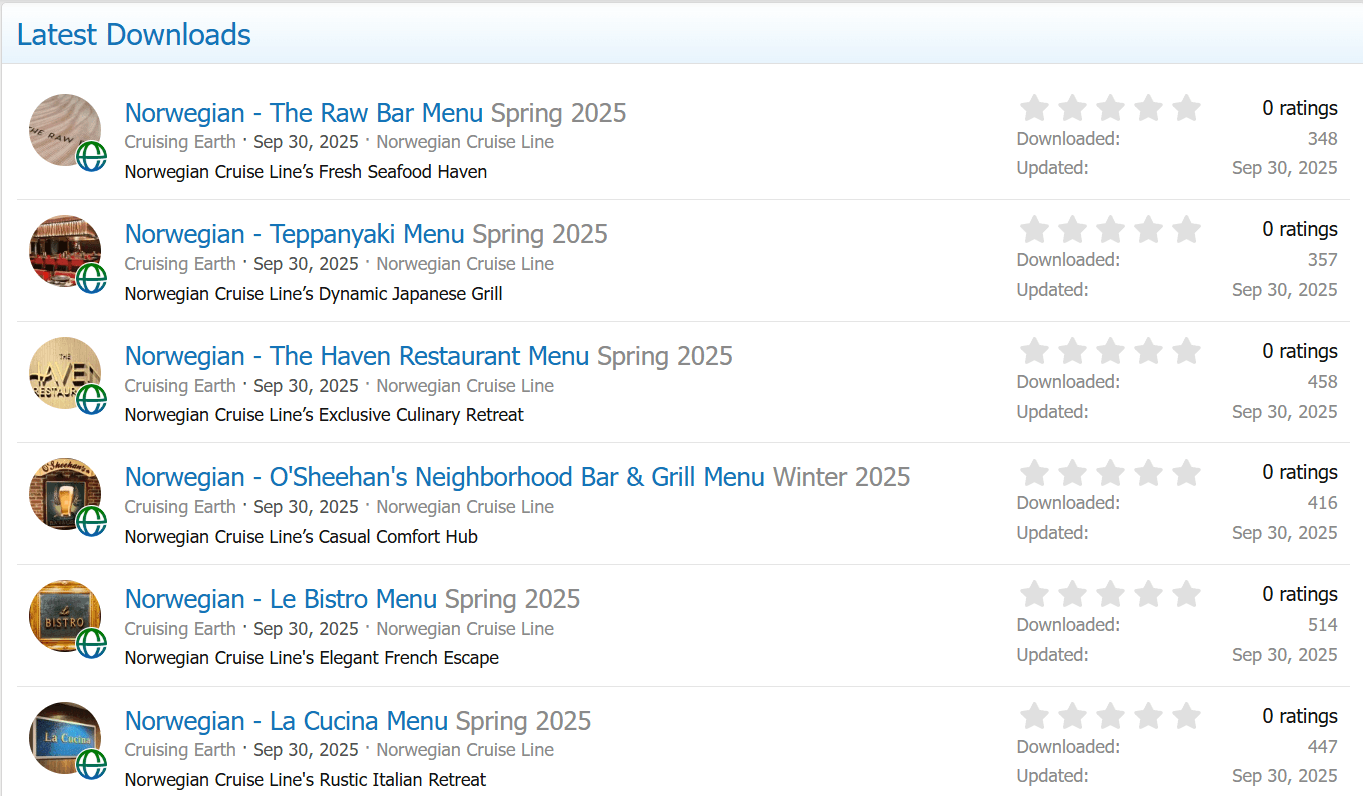Click the rating stars for Haven Restaurant Menu
The image size is (1363, 796).
point(1110,351)
